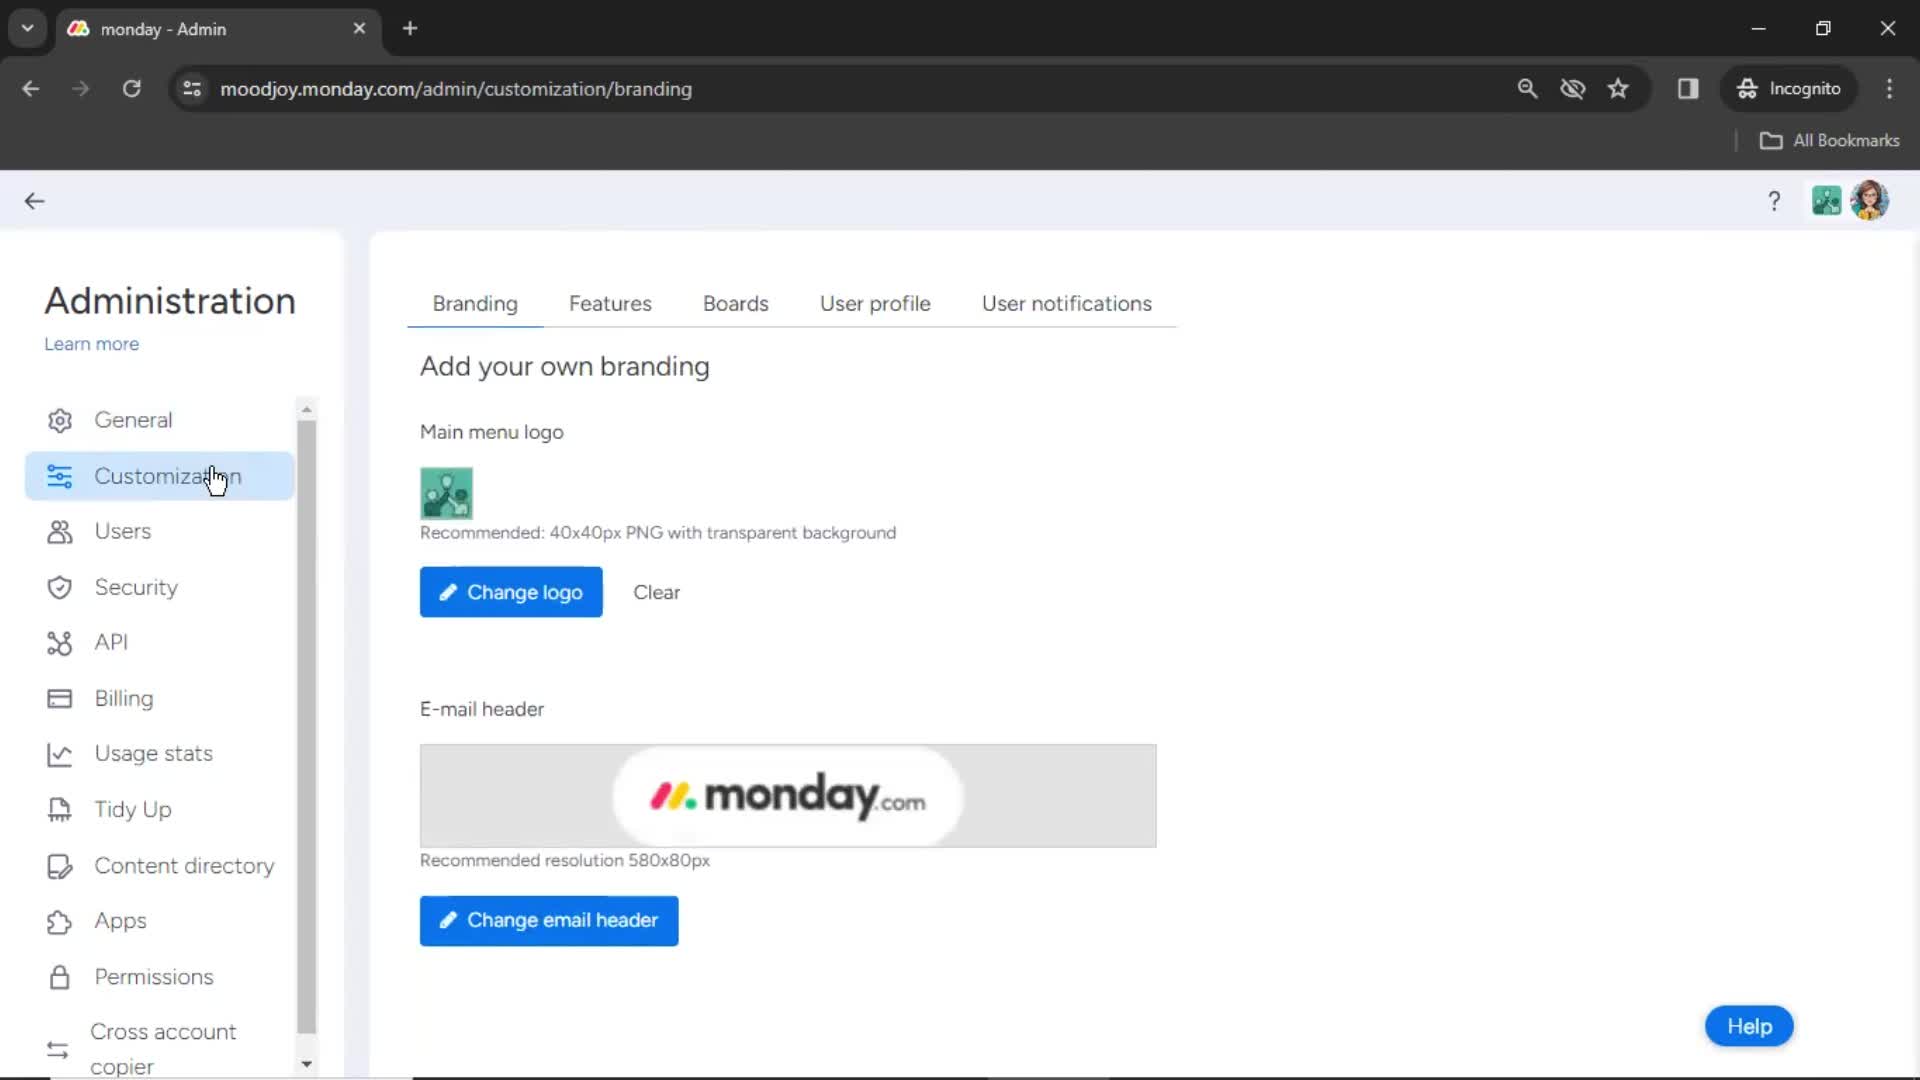Viewport: 1920px width, 1080px height.
Task: Click the Help button
Action: [1750, 1026]
